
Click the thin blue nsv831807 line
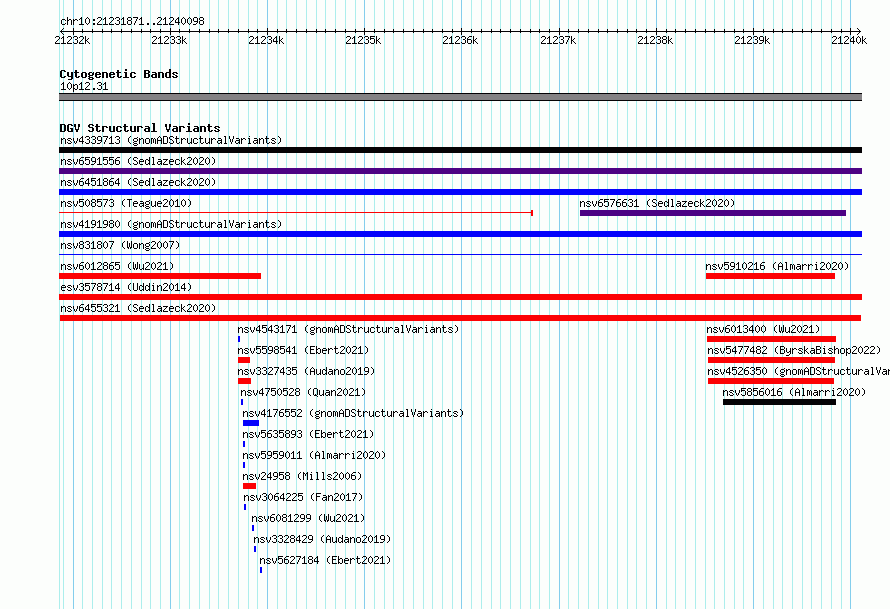[460, 255]
